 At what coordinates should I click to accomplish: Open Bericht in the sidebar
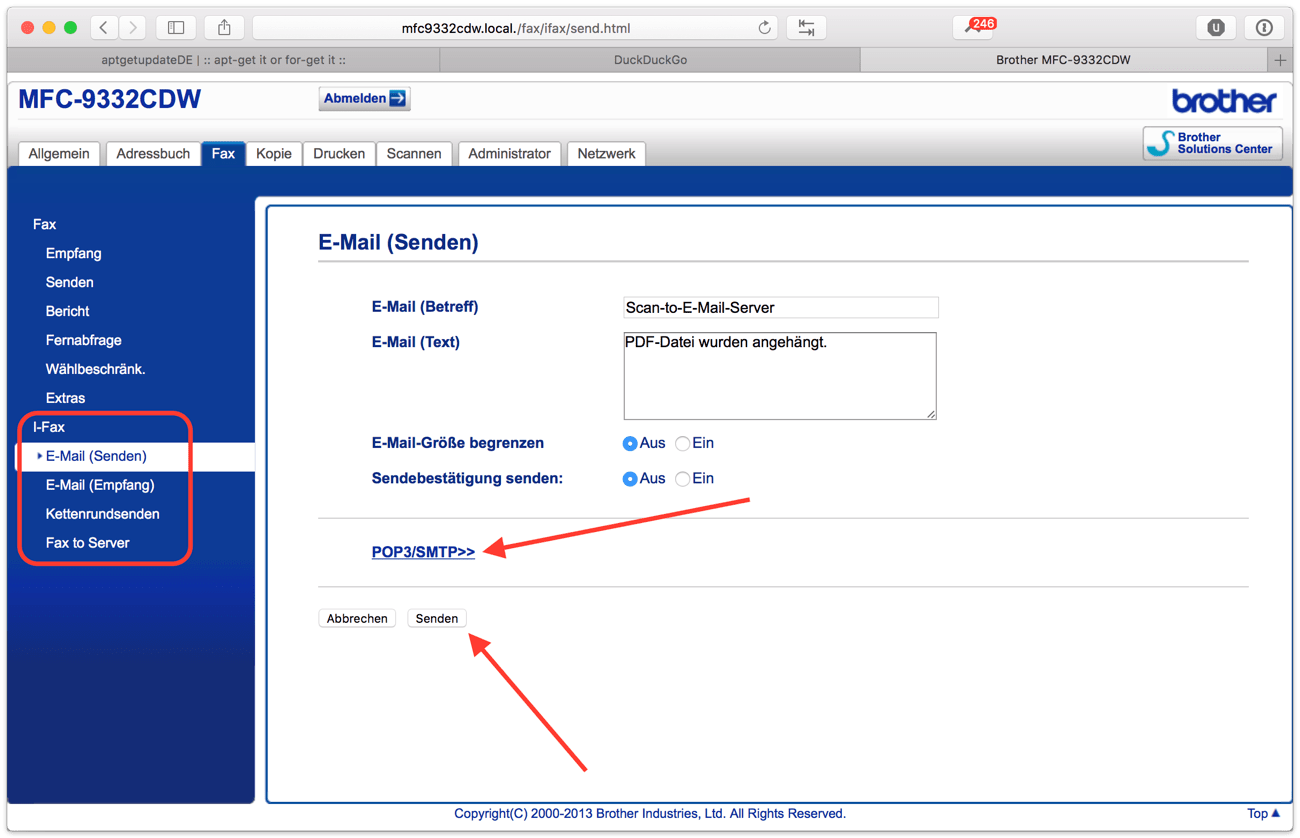67,312
